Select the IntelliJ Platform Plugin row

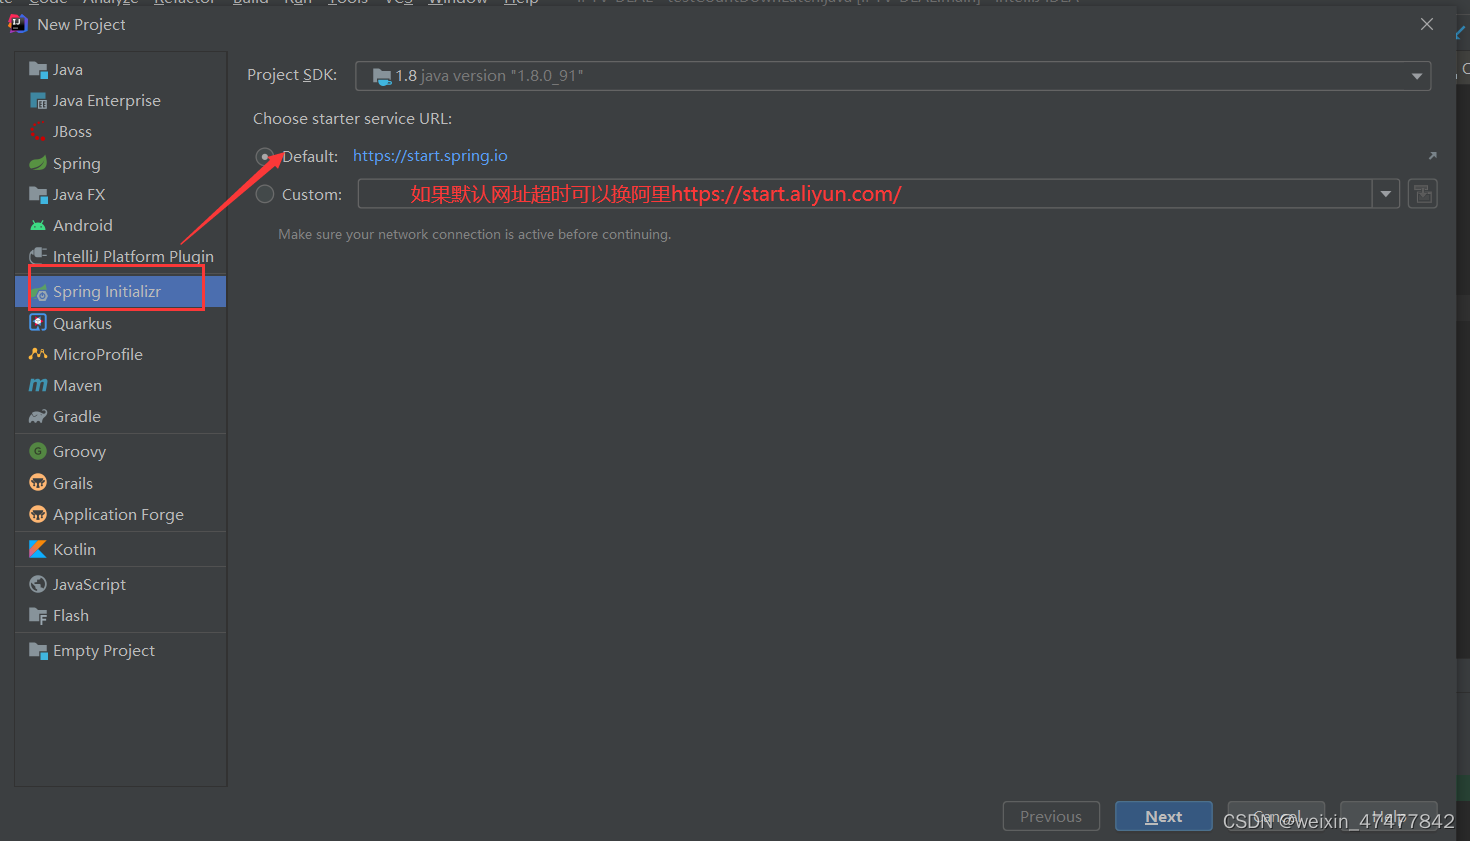coord(121,256)
